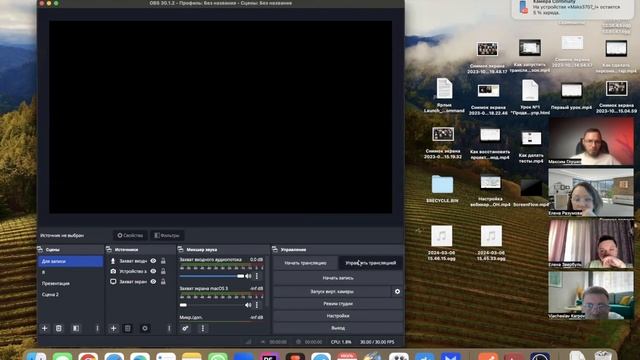The height and width of the screenshot is (360, 640).
Task: Select the scene named Я
Action: coord(70,272)
